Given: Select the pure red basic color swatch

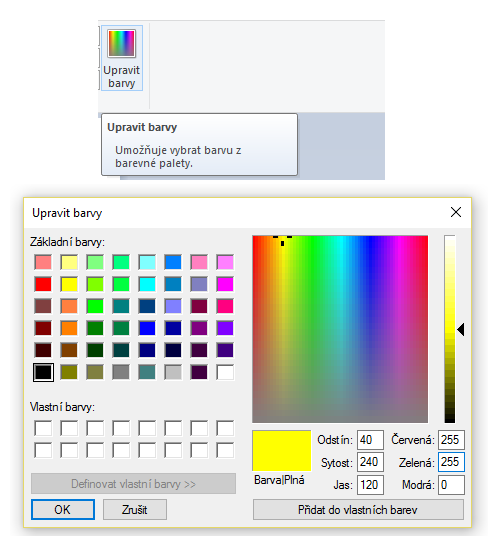Looking at the screenshot, I should [43, 284].
